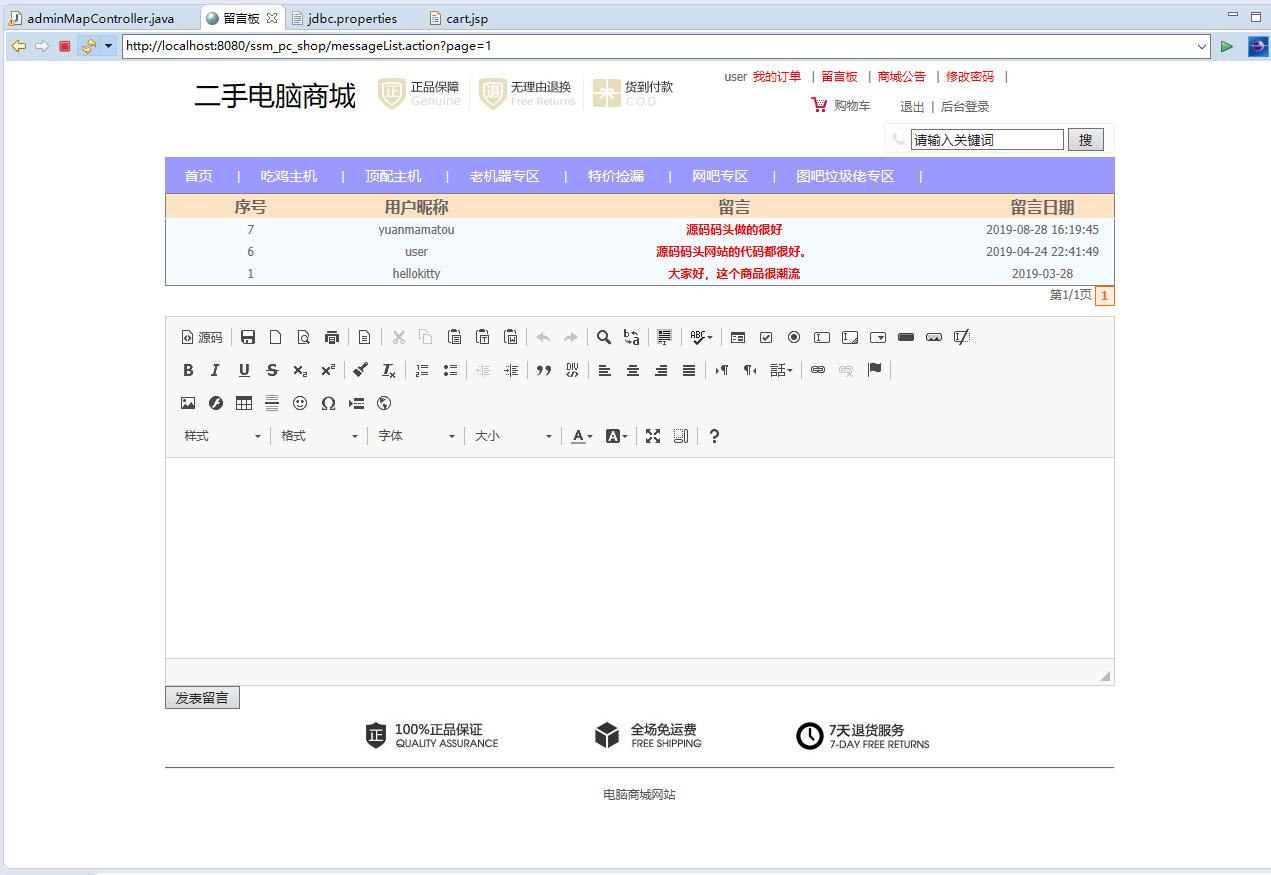This screenshot has height=875, width=1271.
Task: Insert a special character with Omega icon
Action: pos(329,403)
